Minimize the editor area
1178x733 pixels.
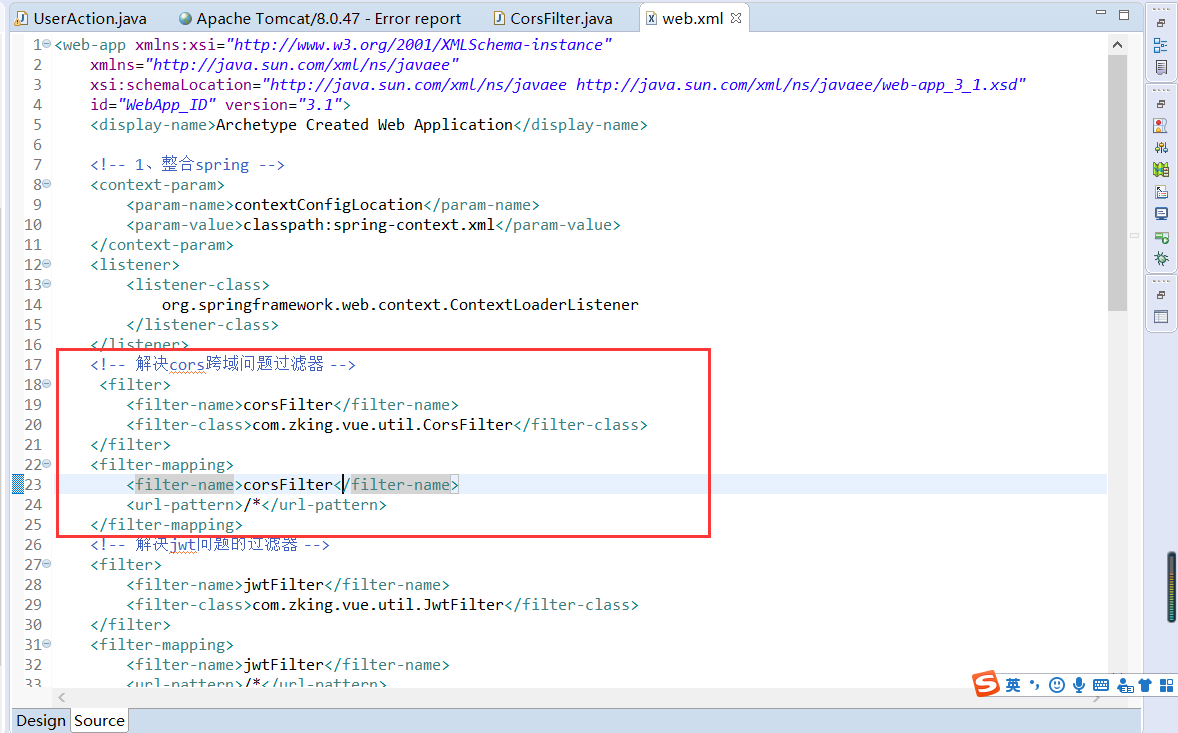(1101, 13)
